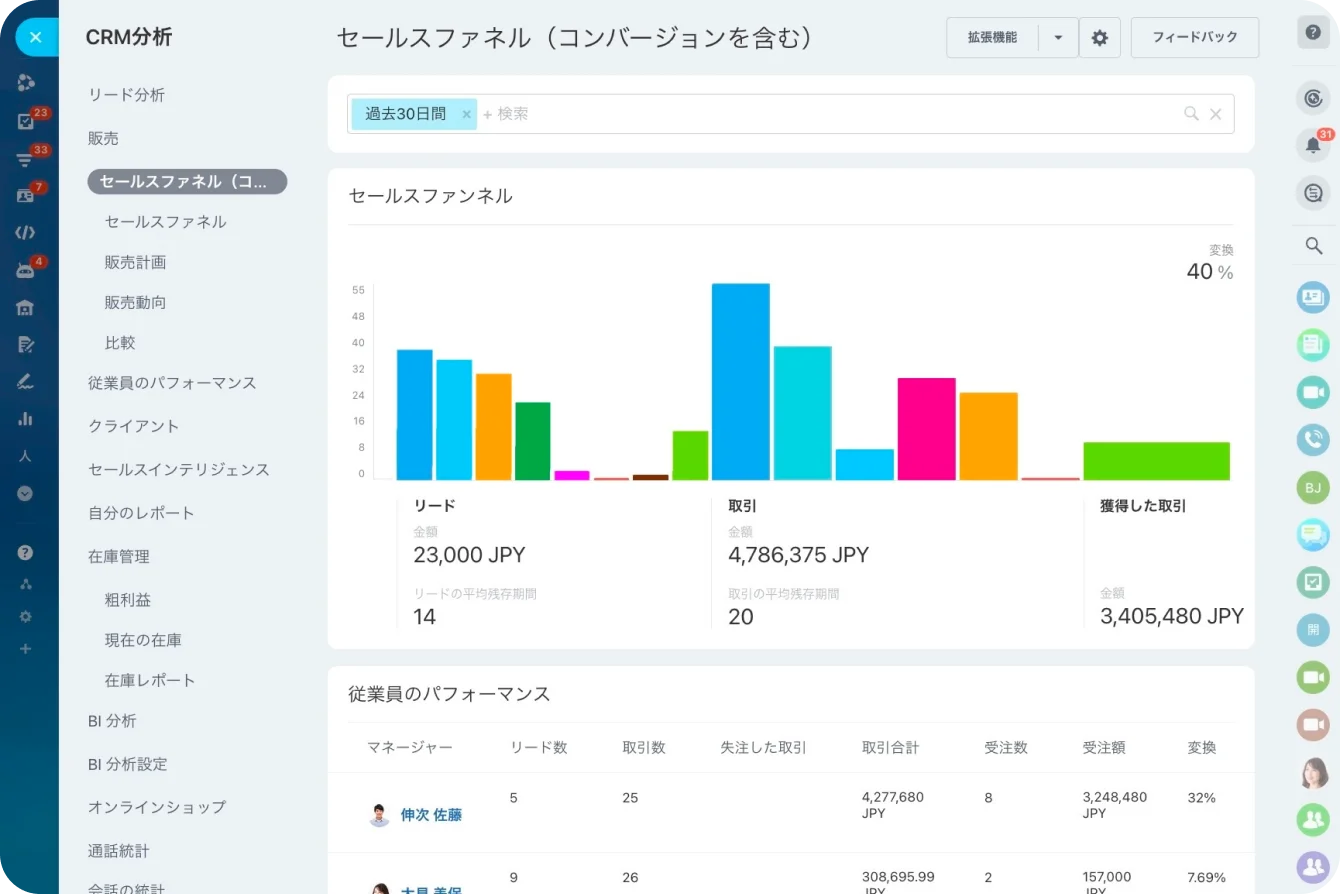Open the gear icon in left rail
This screenshot has width=1340, height=894.
26,616
